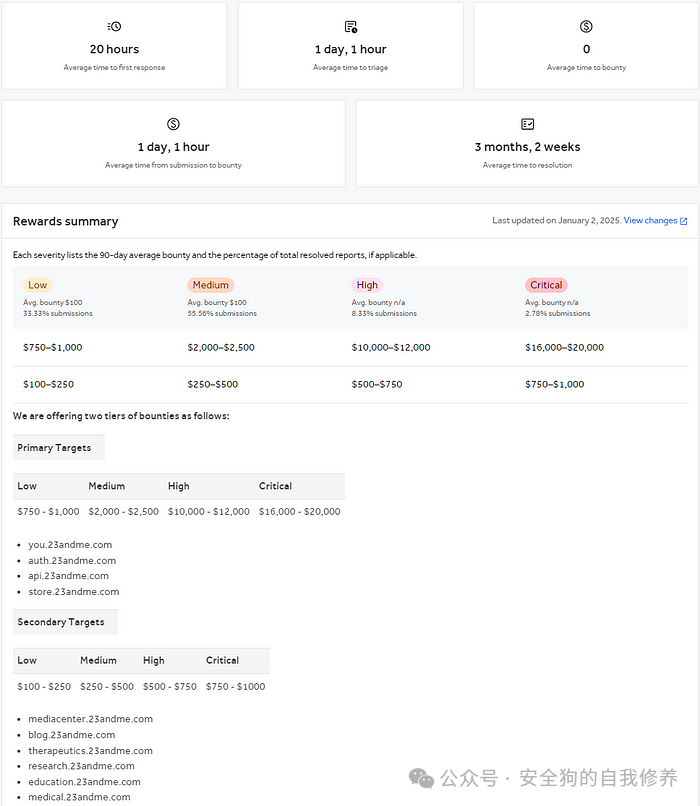Click the checklist icon above 3 months, 2 weeks
700x806 pixels.
point(527,124)
